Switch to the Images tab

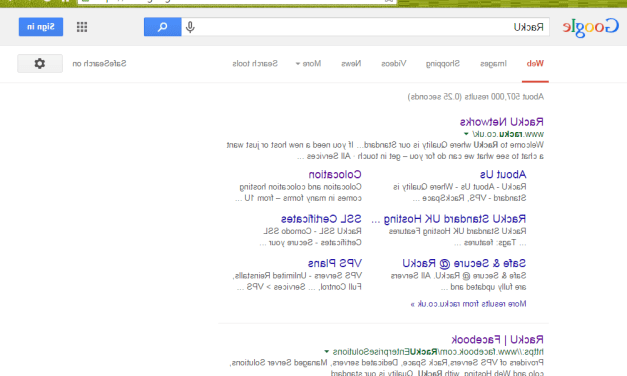(493, 64)
